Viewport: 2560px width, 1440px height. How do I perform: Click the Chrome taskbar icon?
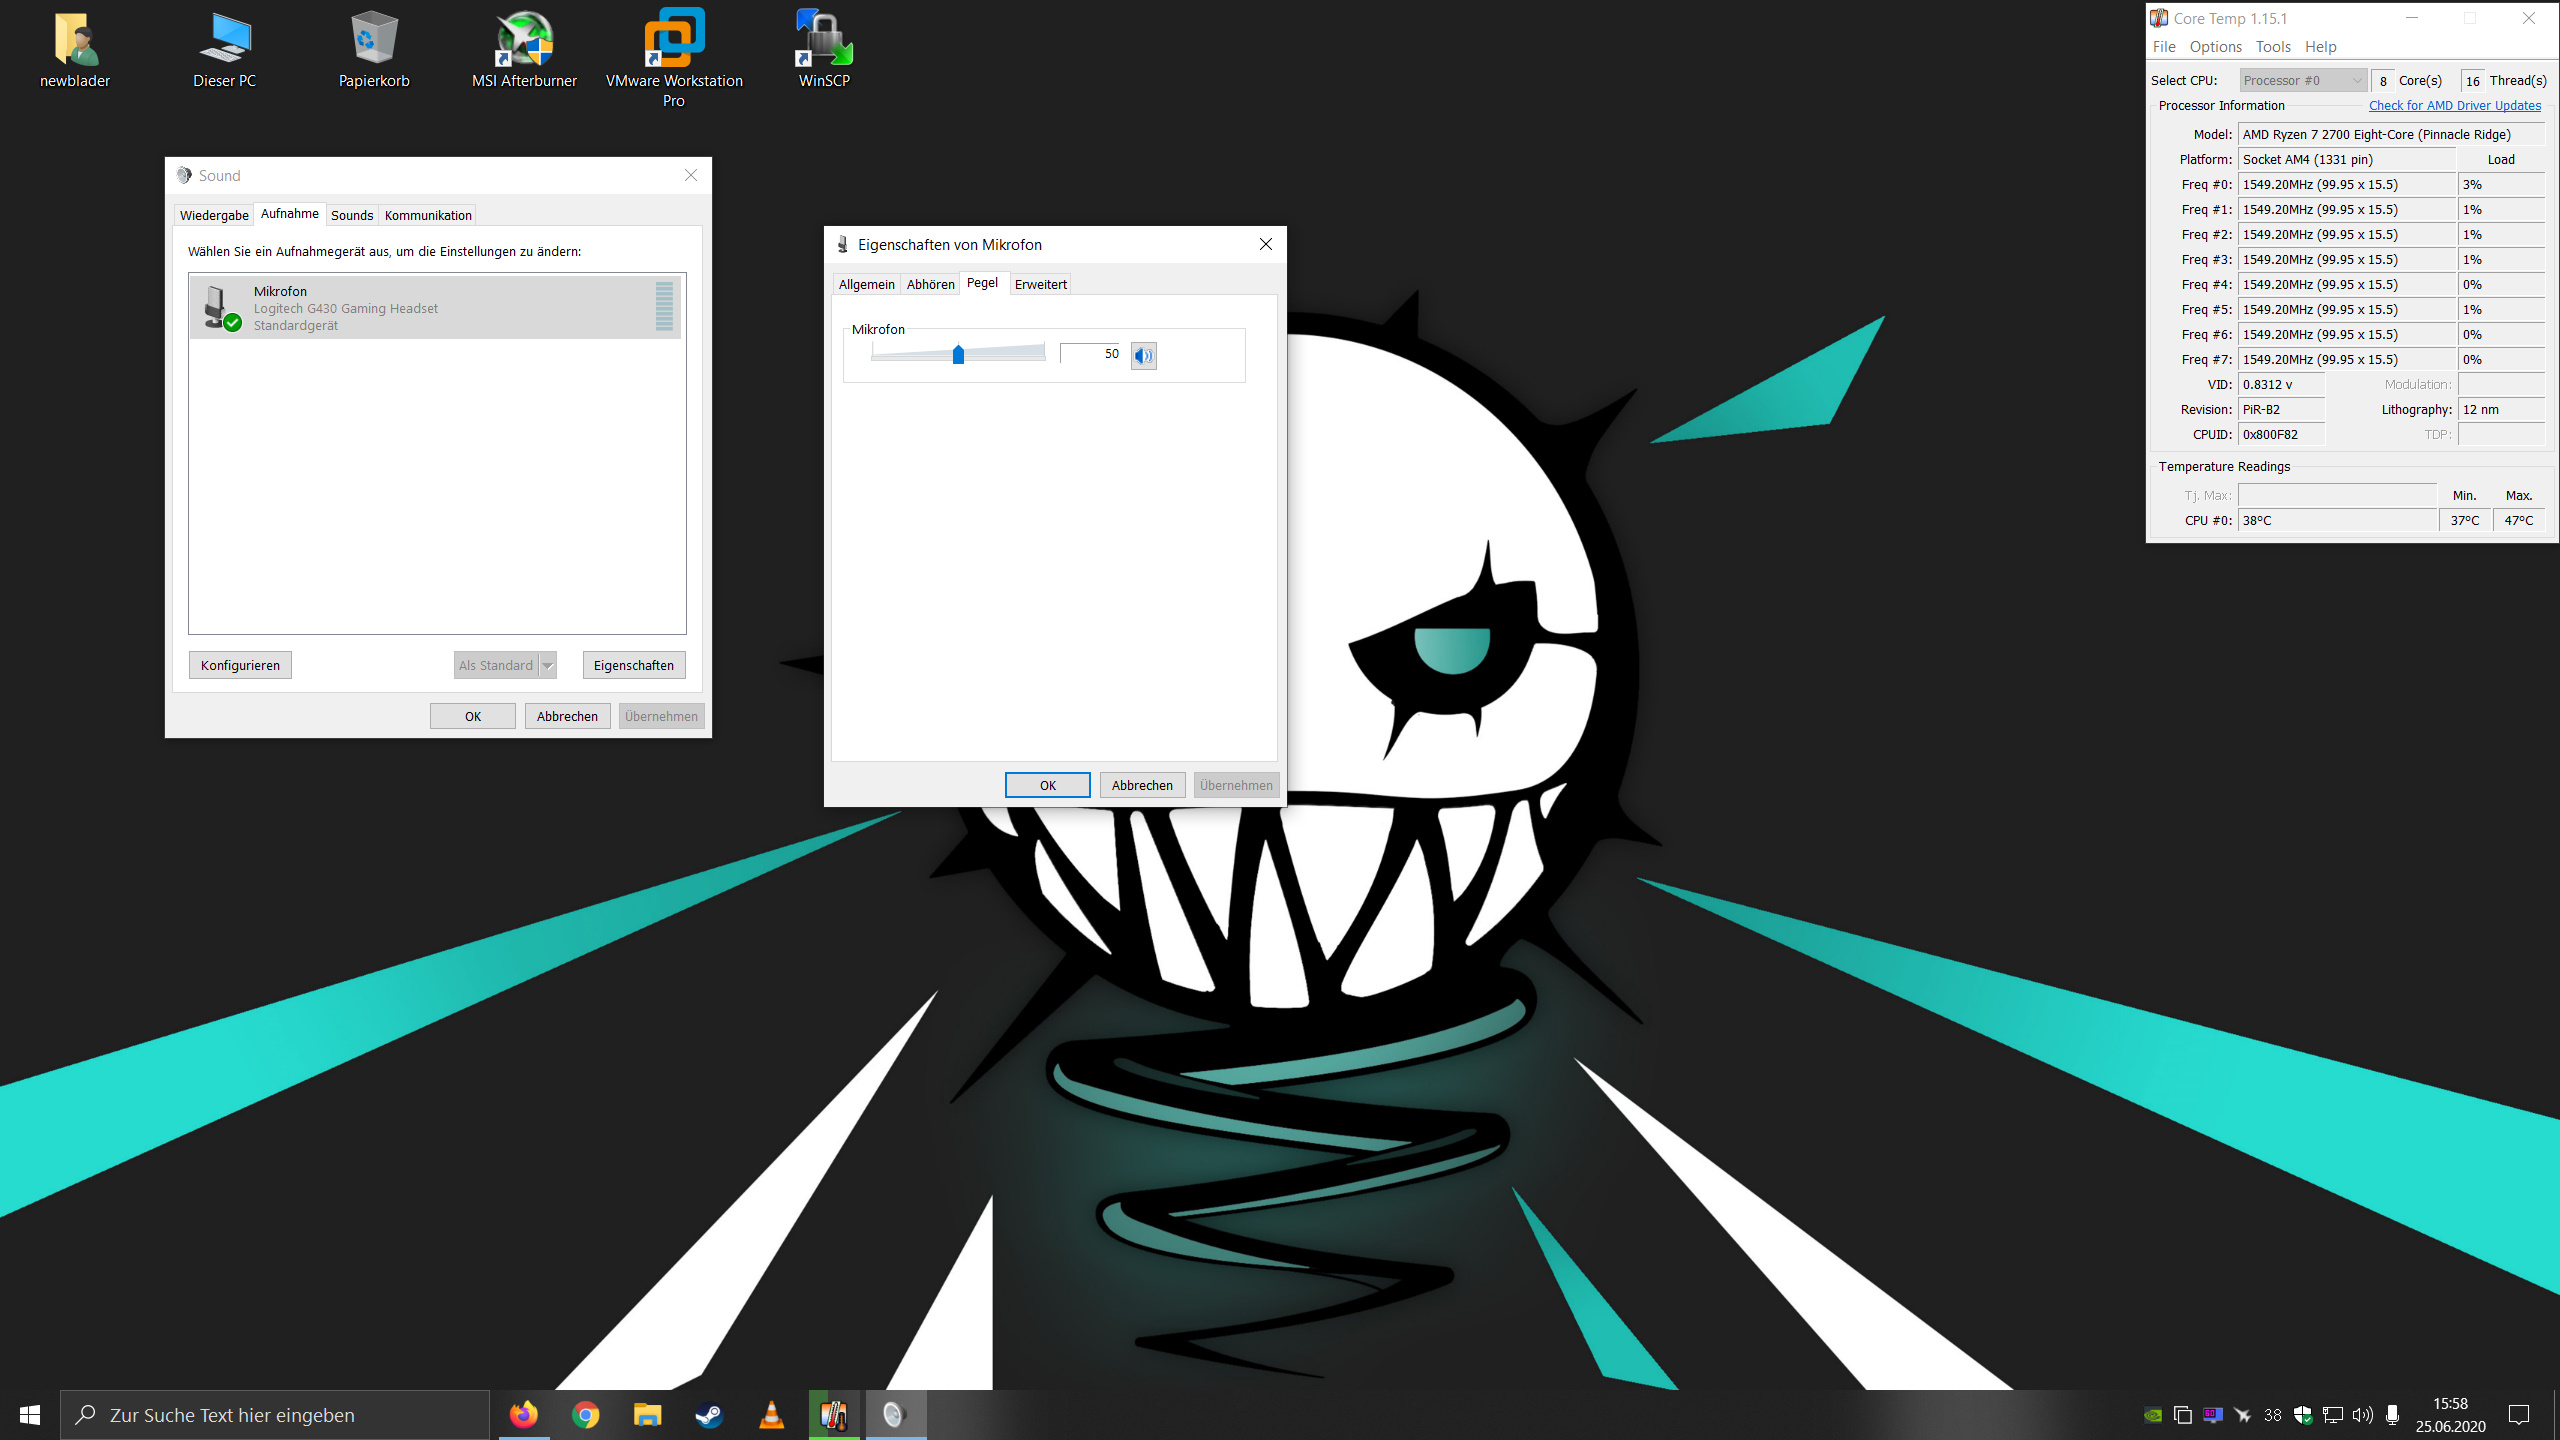(586, 1415)
